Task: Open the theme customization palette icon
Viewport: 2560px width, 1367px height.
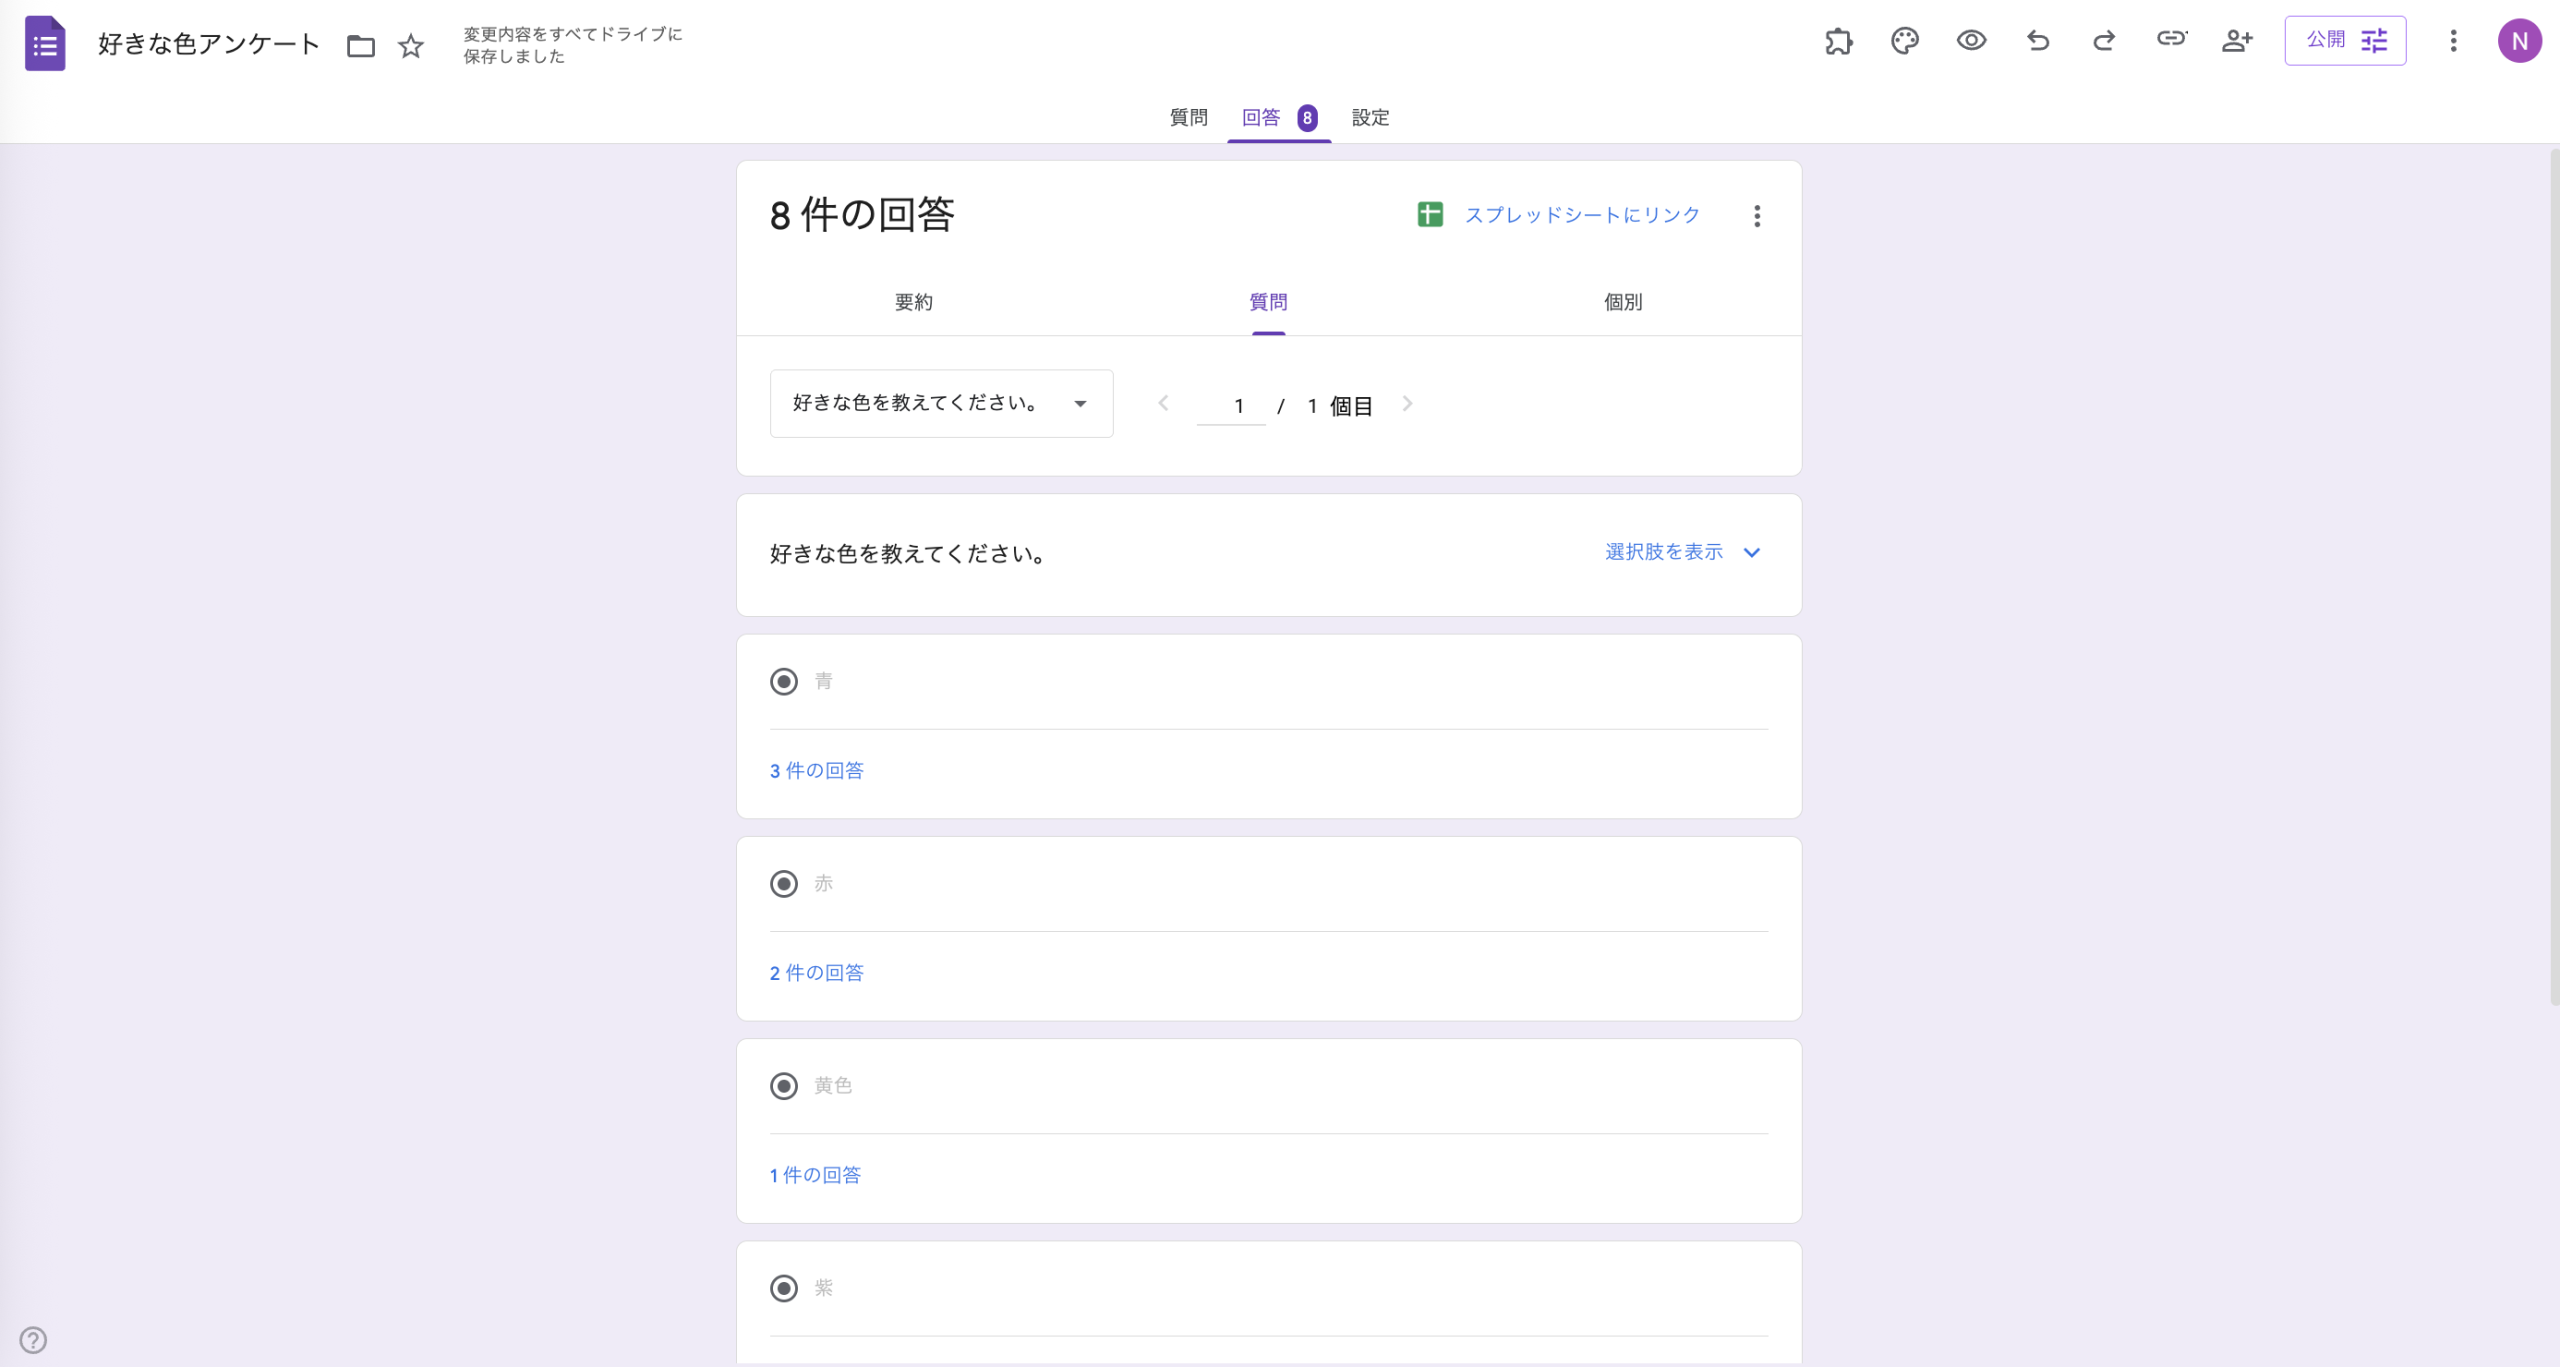Action: [x=1905, y=41]
